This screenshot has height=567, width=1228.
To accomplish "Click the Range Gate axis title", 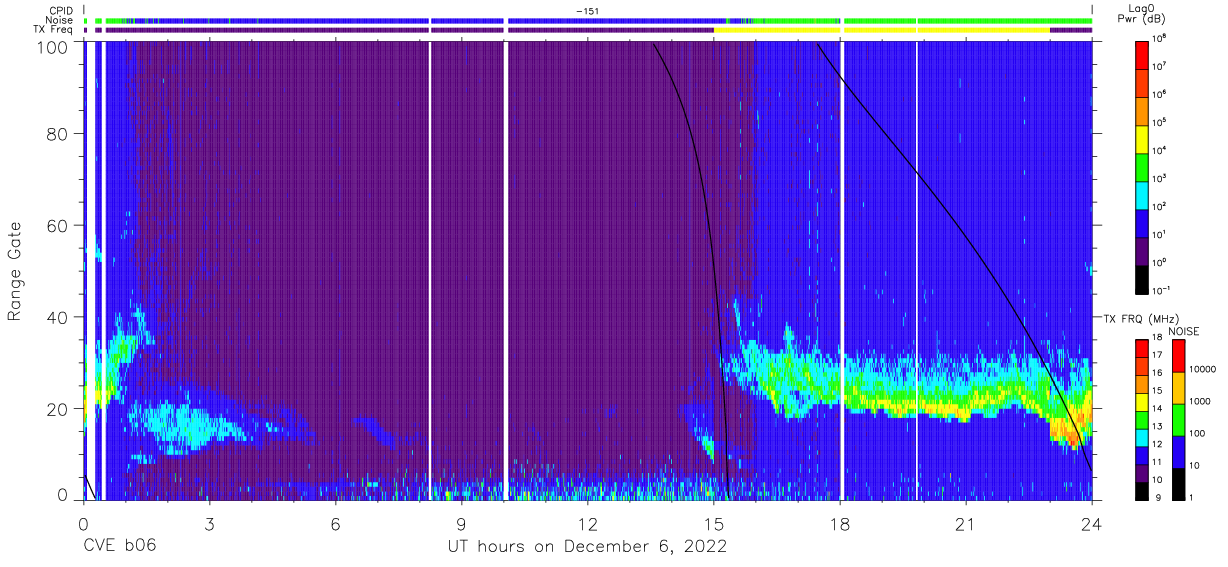I will 15,271.
